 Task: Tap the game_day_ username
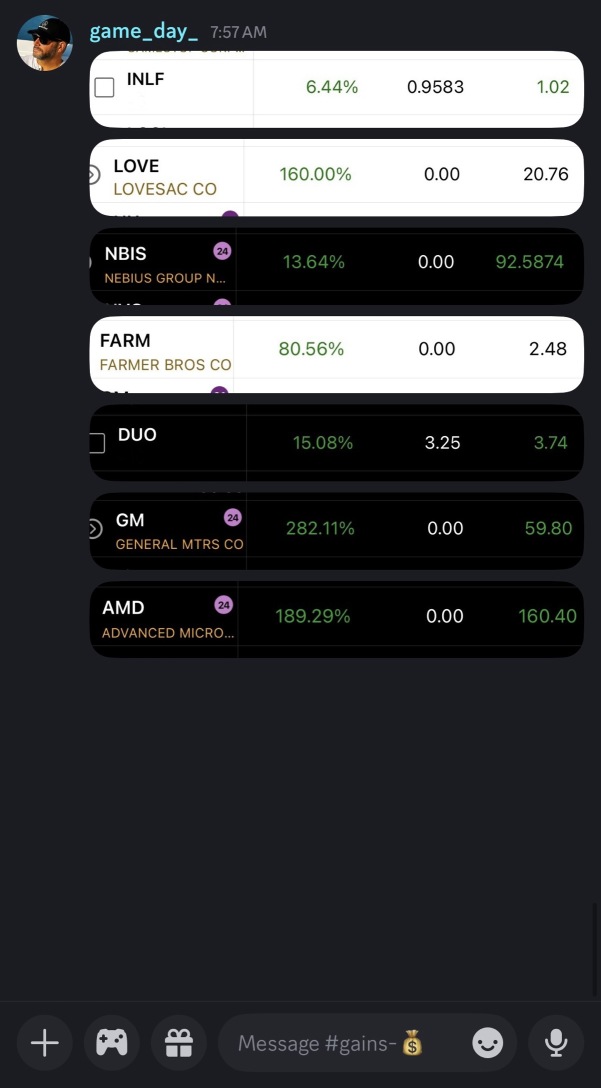tap(144, 31)
